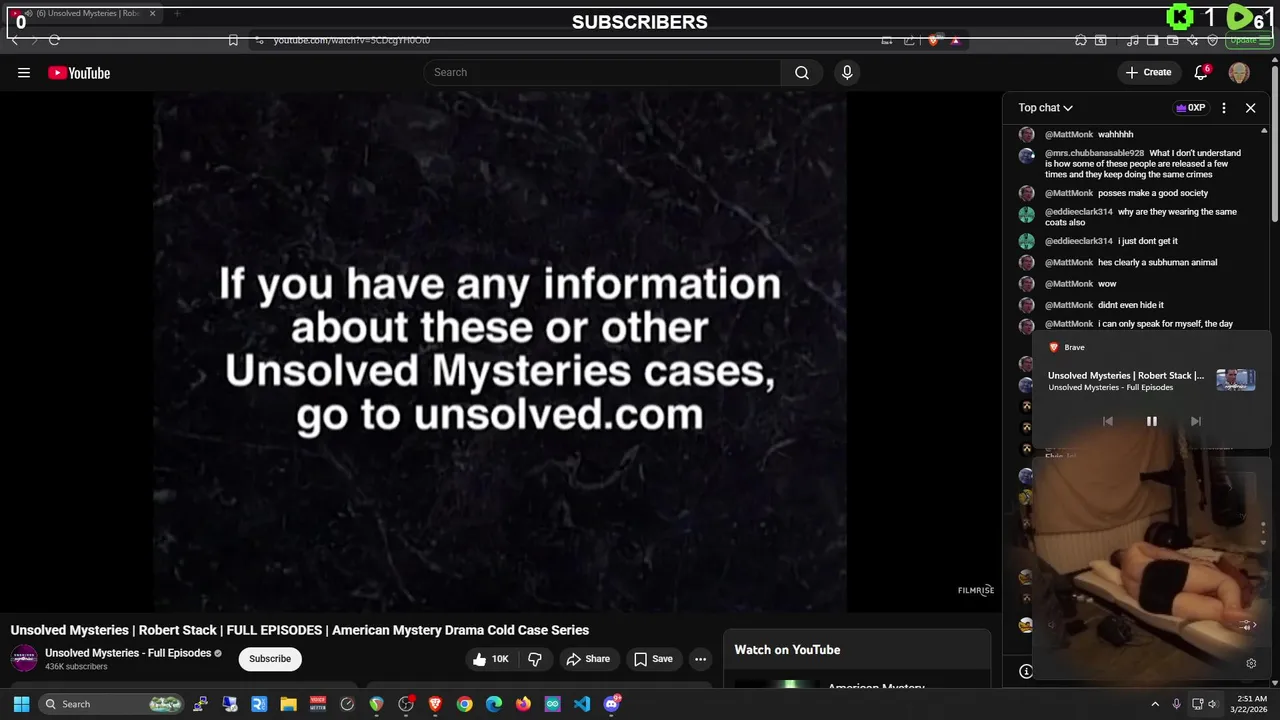Viewport: 1280px width, 720px height.
Task: Open the account avatar menu
Action: click(1239, 72)
